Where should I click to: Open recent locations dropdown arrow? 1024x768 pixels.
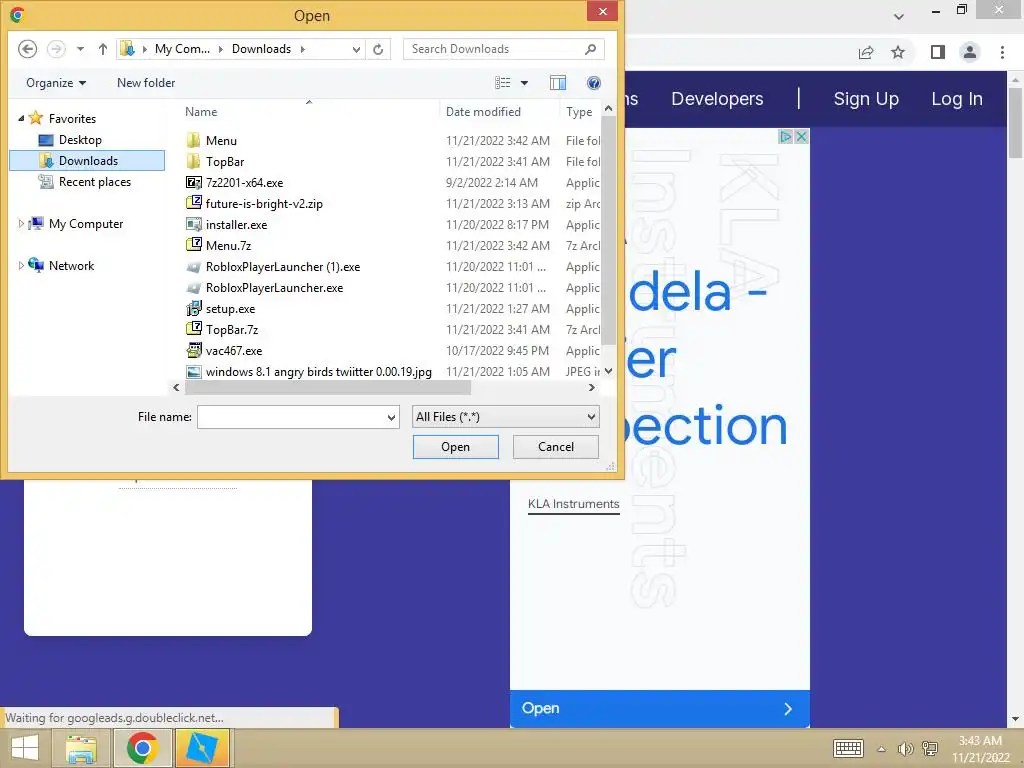click(80, 49)
